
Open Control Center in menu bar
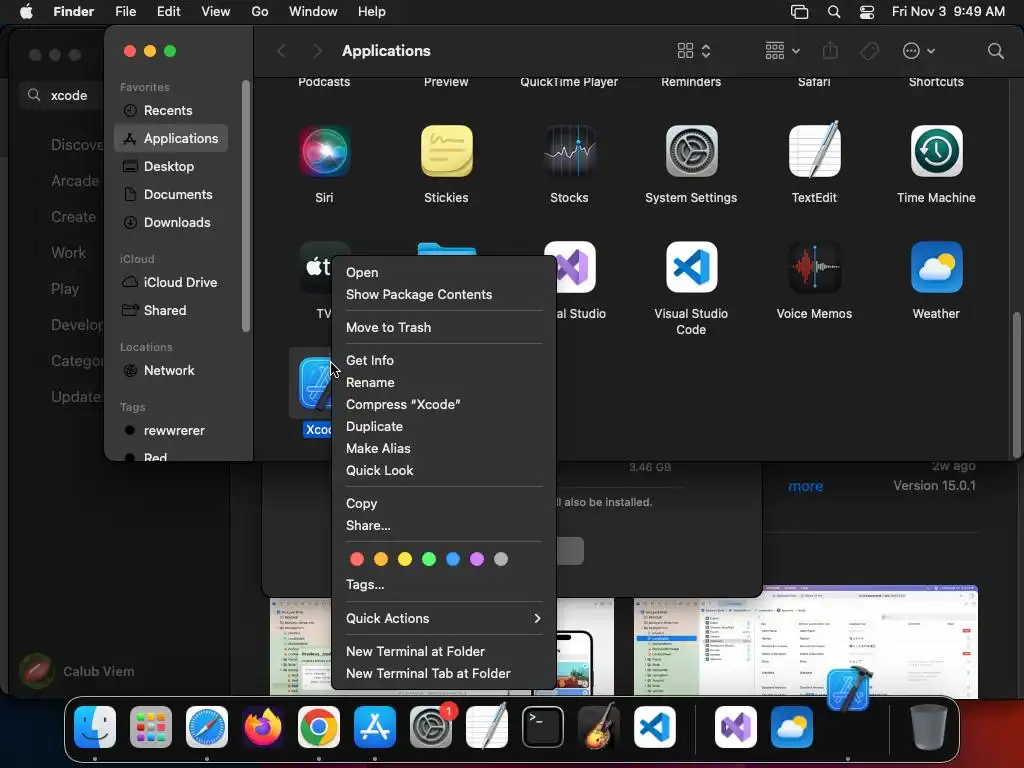click(867, 12)
